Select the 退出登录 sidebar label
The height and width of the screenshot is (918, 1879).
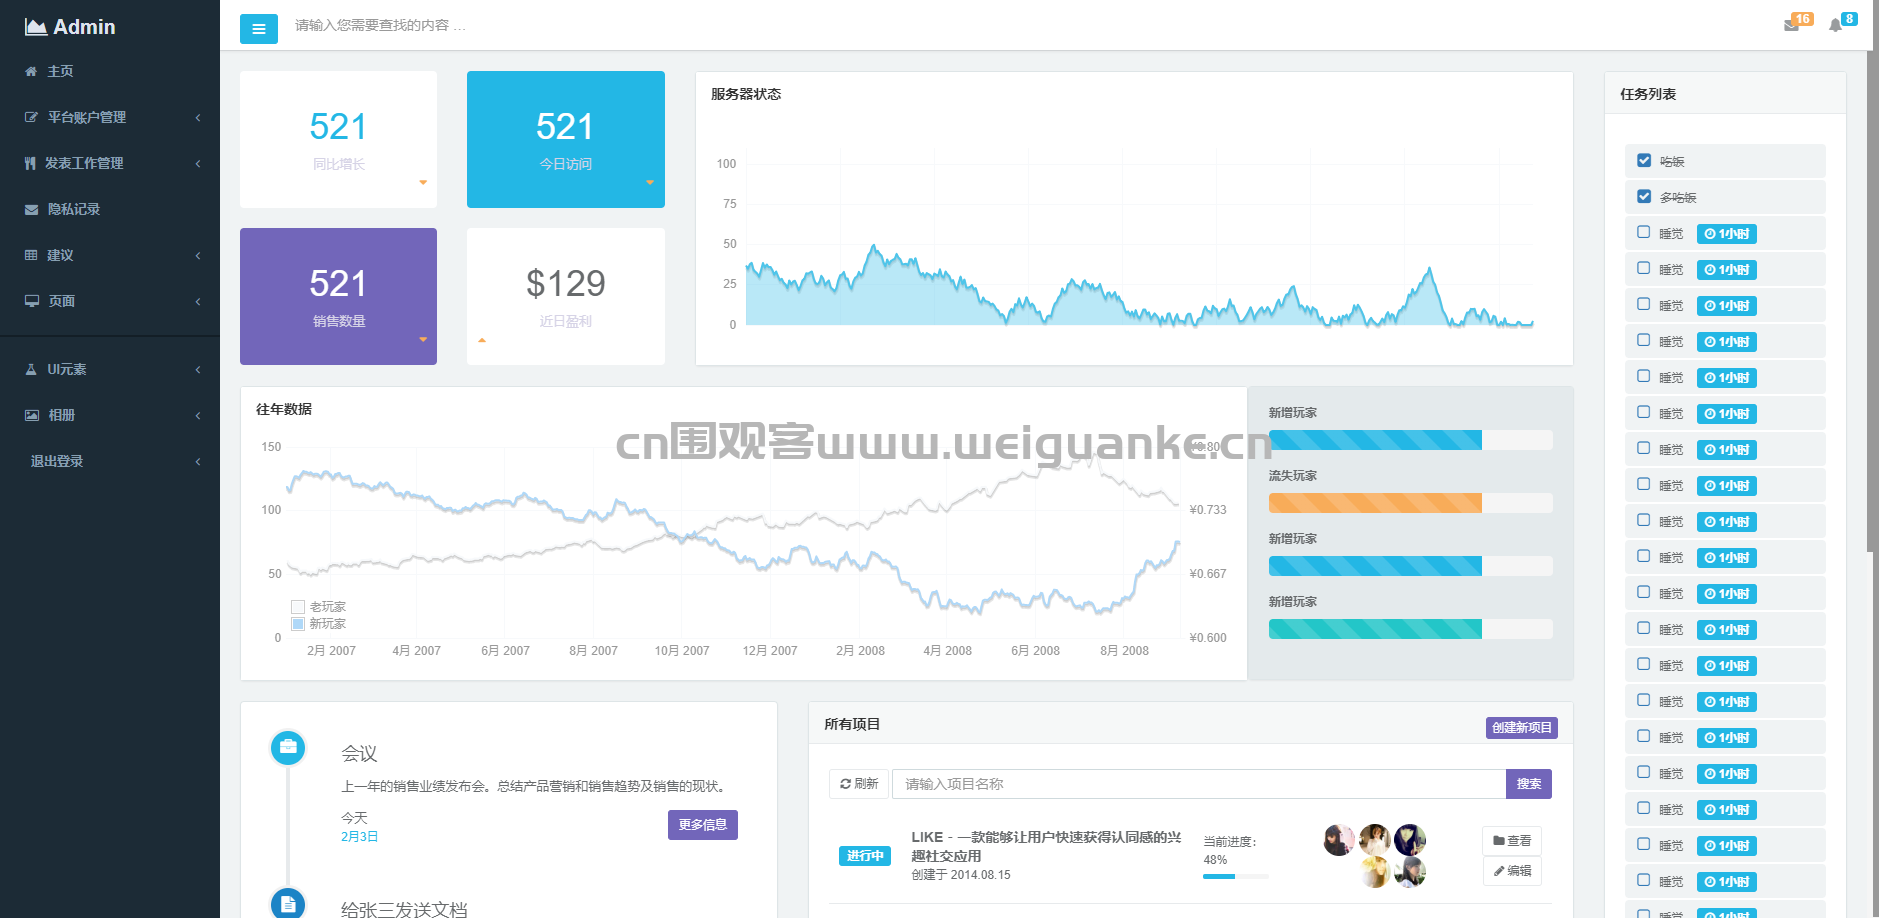[x=57, y=461]
